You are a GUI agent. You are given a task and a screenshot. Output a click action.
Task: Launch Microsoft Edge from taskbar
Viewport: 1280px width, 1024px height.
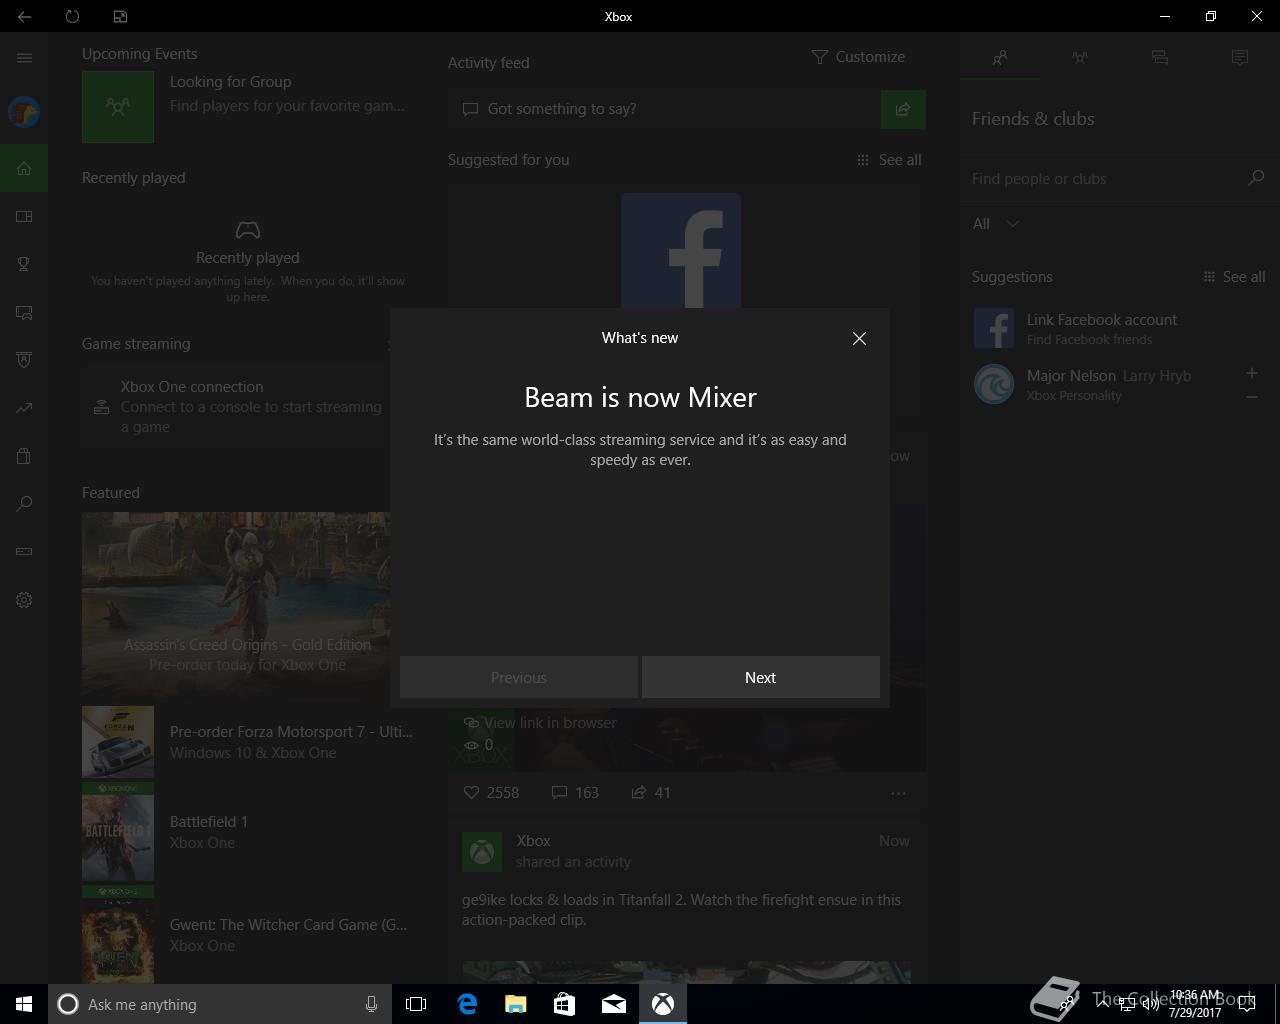[467, 1004]
